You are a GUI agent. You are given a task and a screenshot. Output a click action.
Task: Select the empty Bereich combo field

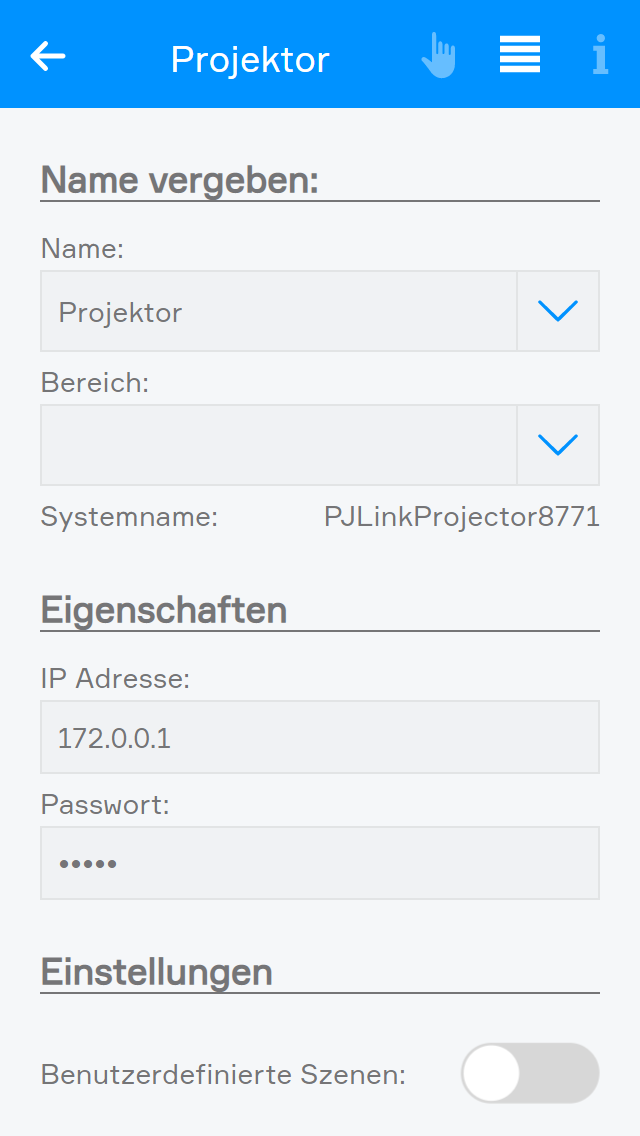[x=278, y=445]
